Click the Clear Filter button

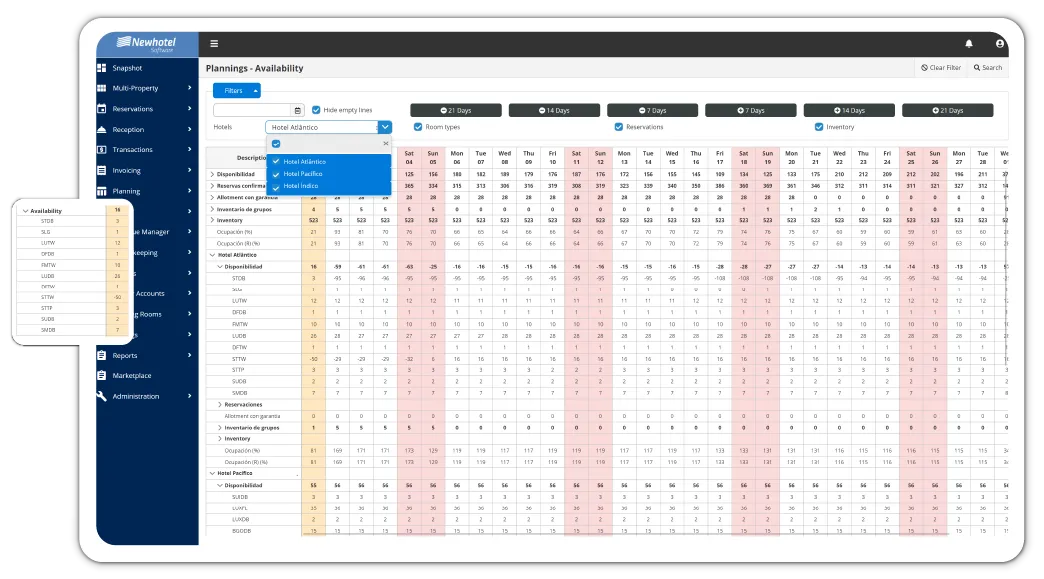click(941, 68)
